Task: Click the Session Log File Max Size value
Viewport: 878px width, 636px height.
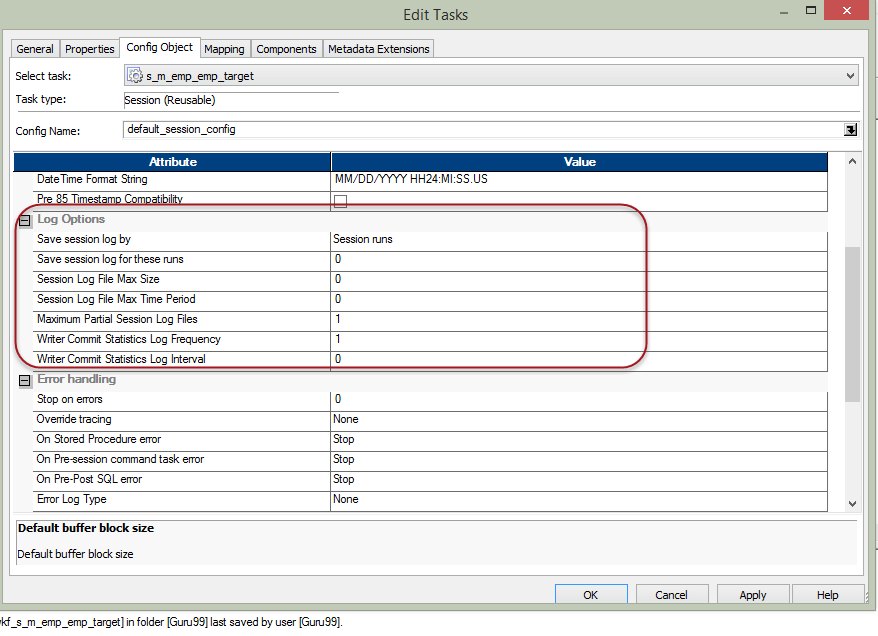Action: tap(578, 280)
